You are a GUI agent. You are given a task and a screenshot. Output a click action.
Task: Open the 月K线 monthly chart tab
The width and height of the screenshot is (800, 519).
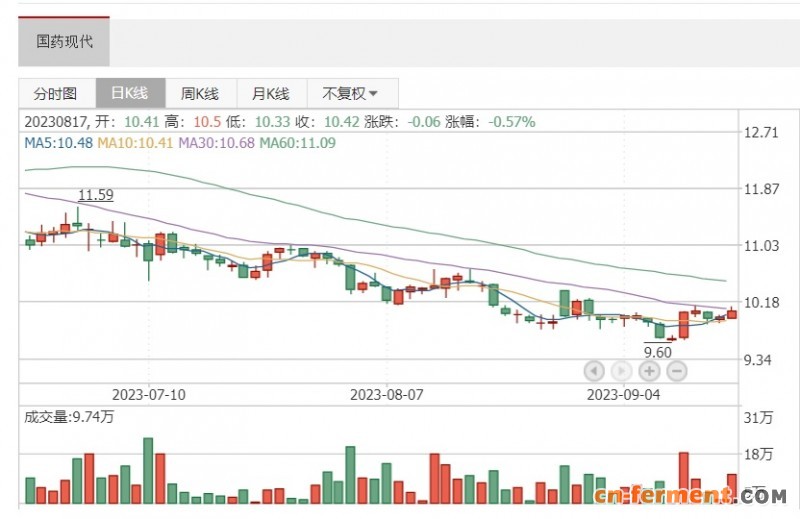(x=270, y=94)
